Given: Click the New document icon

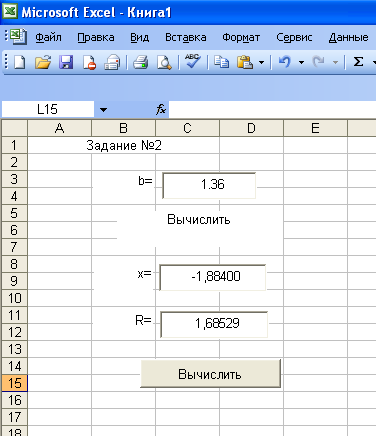Looking at the screenshot, I should point(19,62).
